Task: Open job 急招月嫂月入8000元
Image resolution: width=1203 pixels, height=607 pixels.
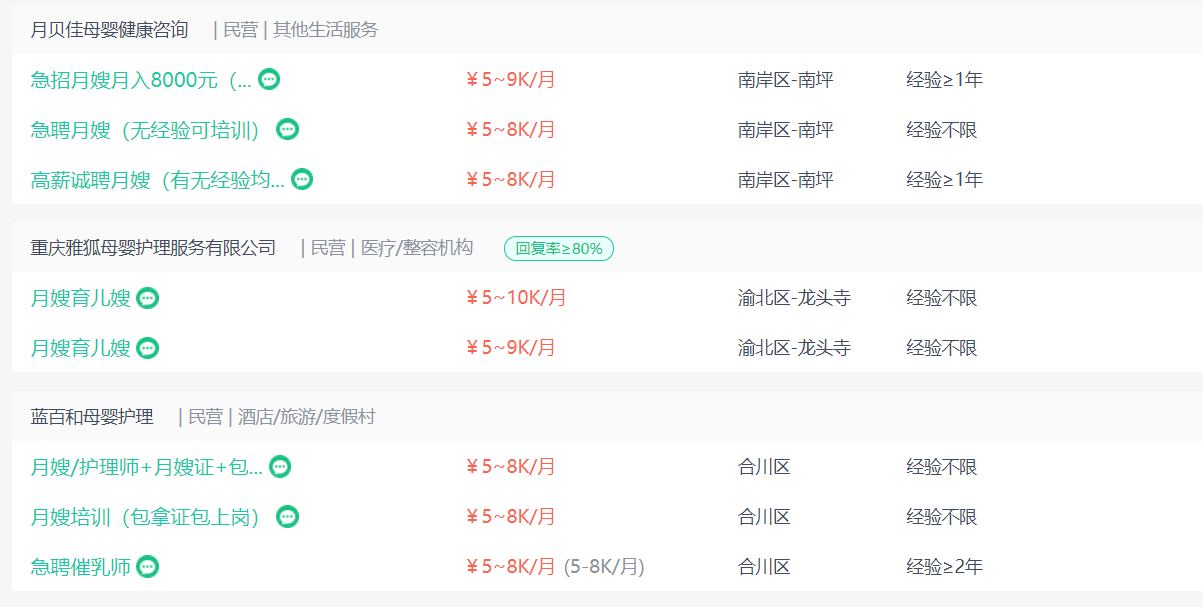Action: click(x=141, y=80)
